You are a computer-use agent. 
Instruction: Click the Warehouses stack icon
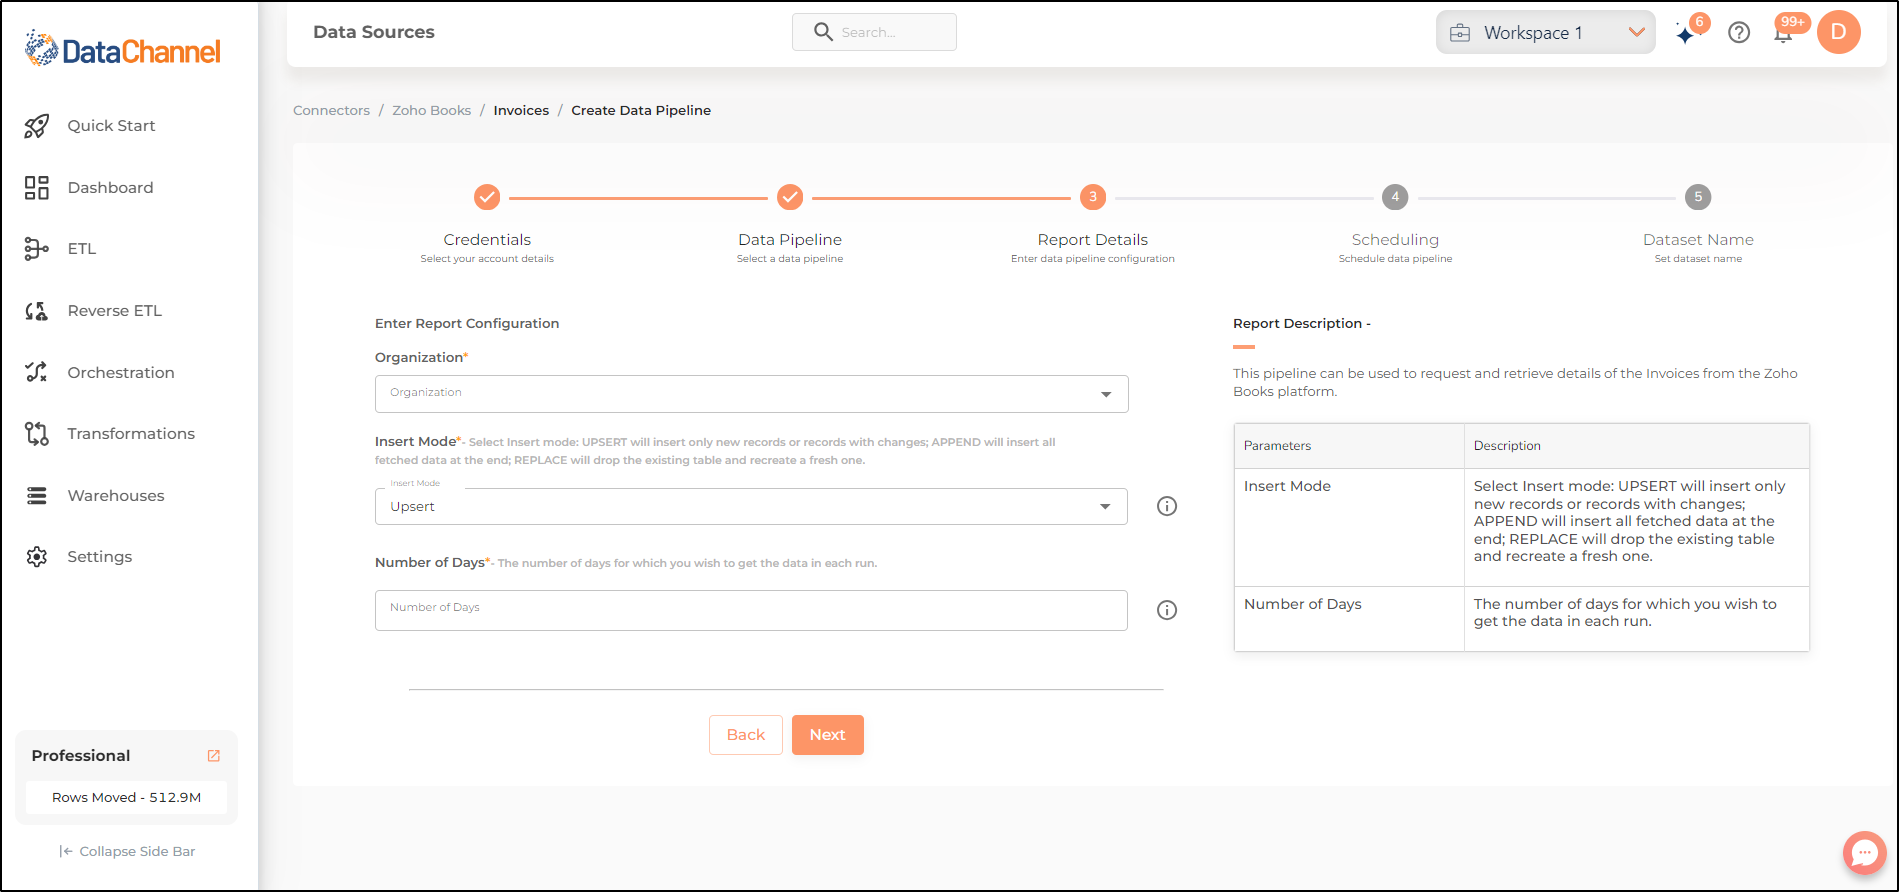[37, 496]
